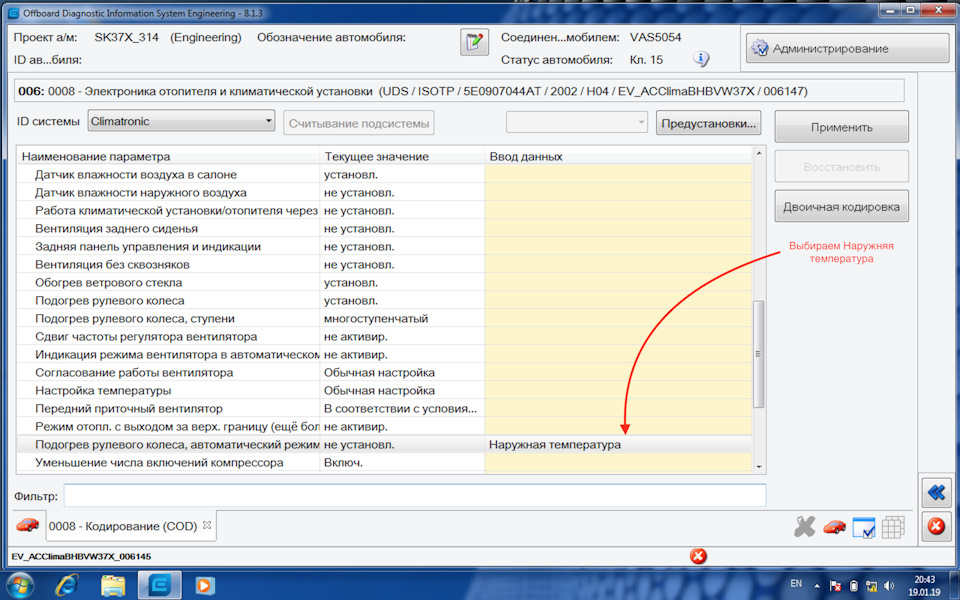Click the crossed tools icon in the bottom toolbar
Viewport: 960px width, 600px height.
click(804, 527)
